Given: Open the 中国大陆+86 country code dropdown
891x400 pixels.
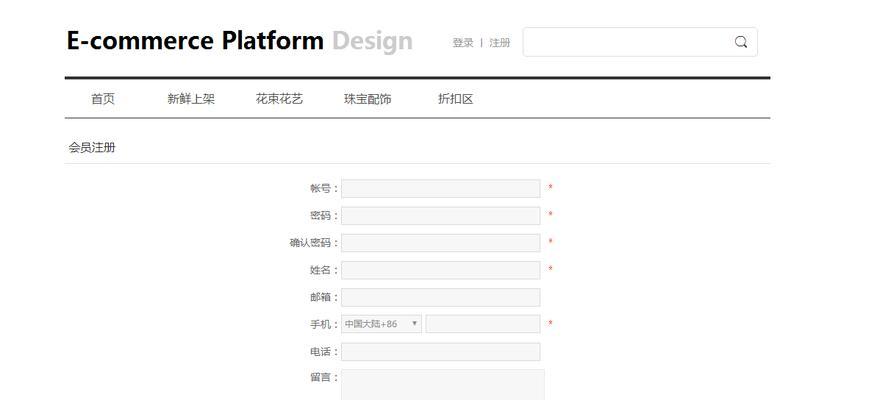Looking at the screenshot, I should click(381, 324).
